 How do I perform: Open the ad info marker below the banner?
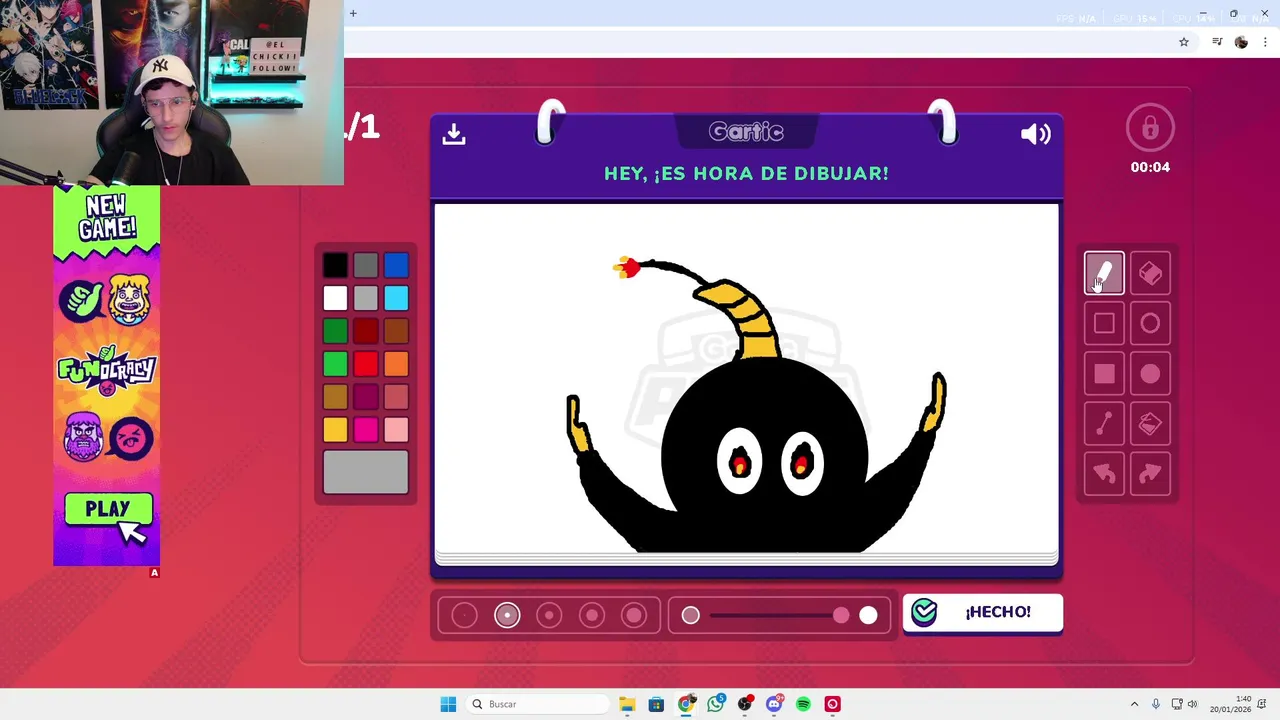[154, 573]
